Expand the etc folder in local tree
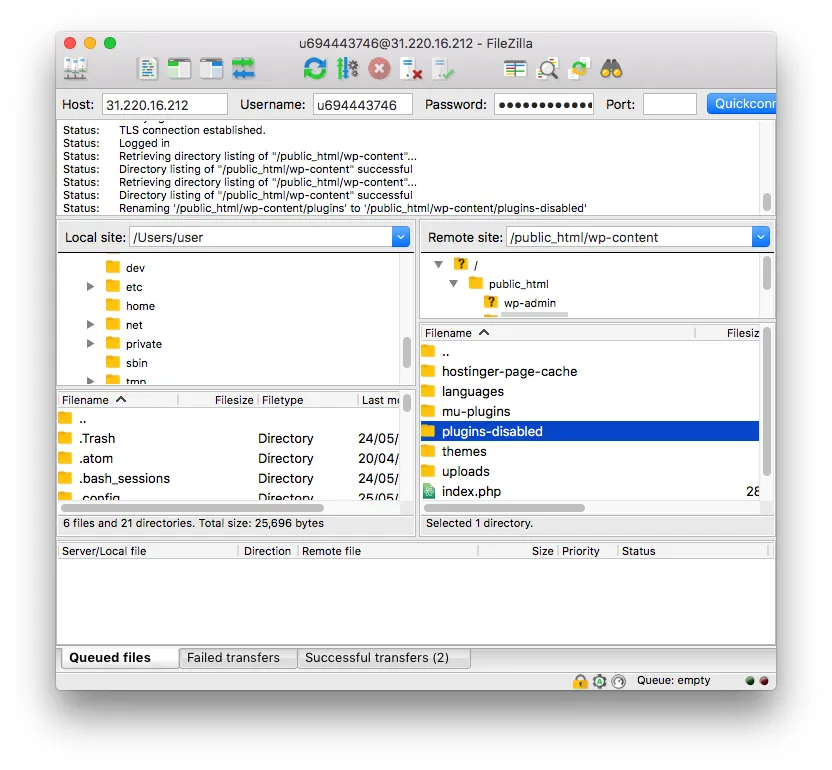Screen dimensions: 832x770 [x=90, y=287]
